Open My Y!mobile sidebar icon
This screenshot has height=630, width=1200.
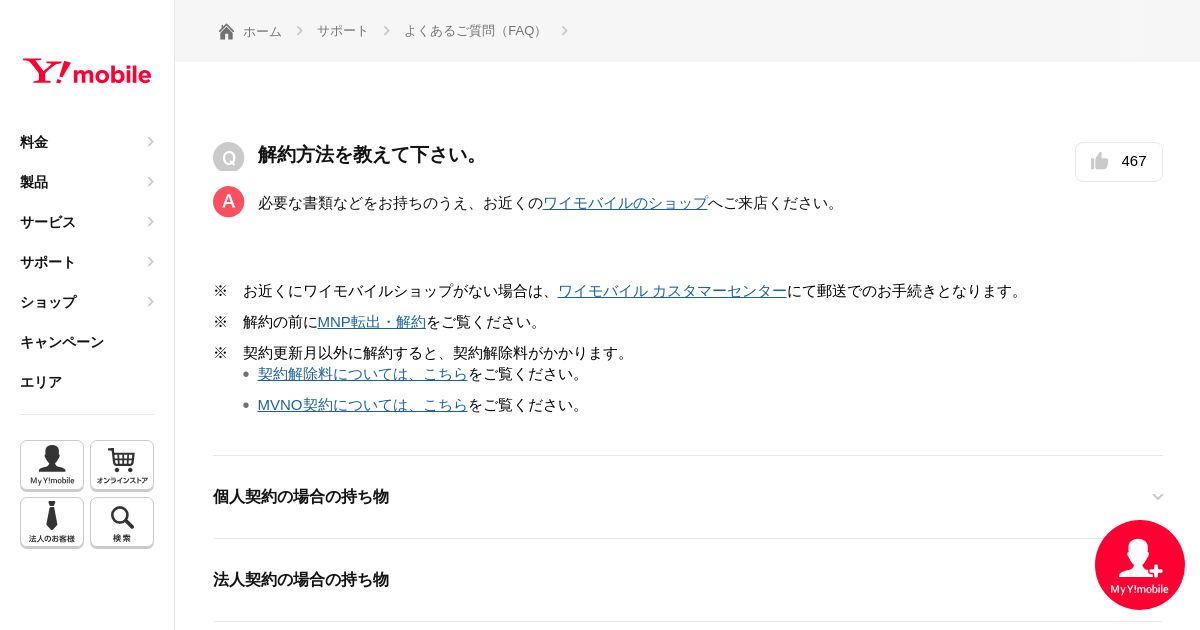tap(52, 465)
